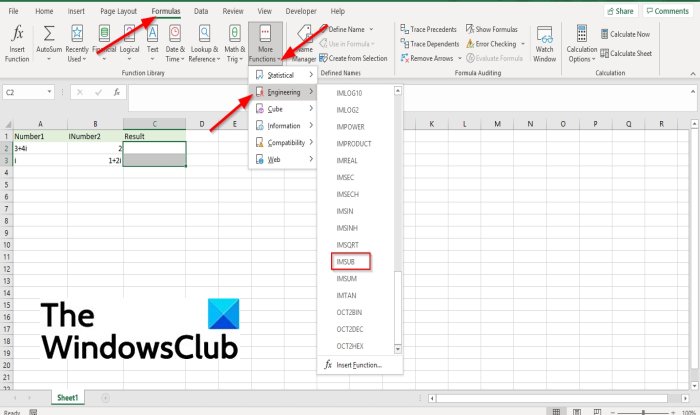Open the Watch Window

(544, 44)
